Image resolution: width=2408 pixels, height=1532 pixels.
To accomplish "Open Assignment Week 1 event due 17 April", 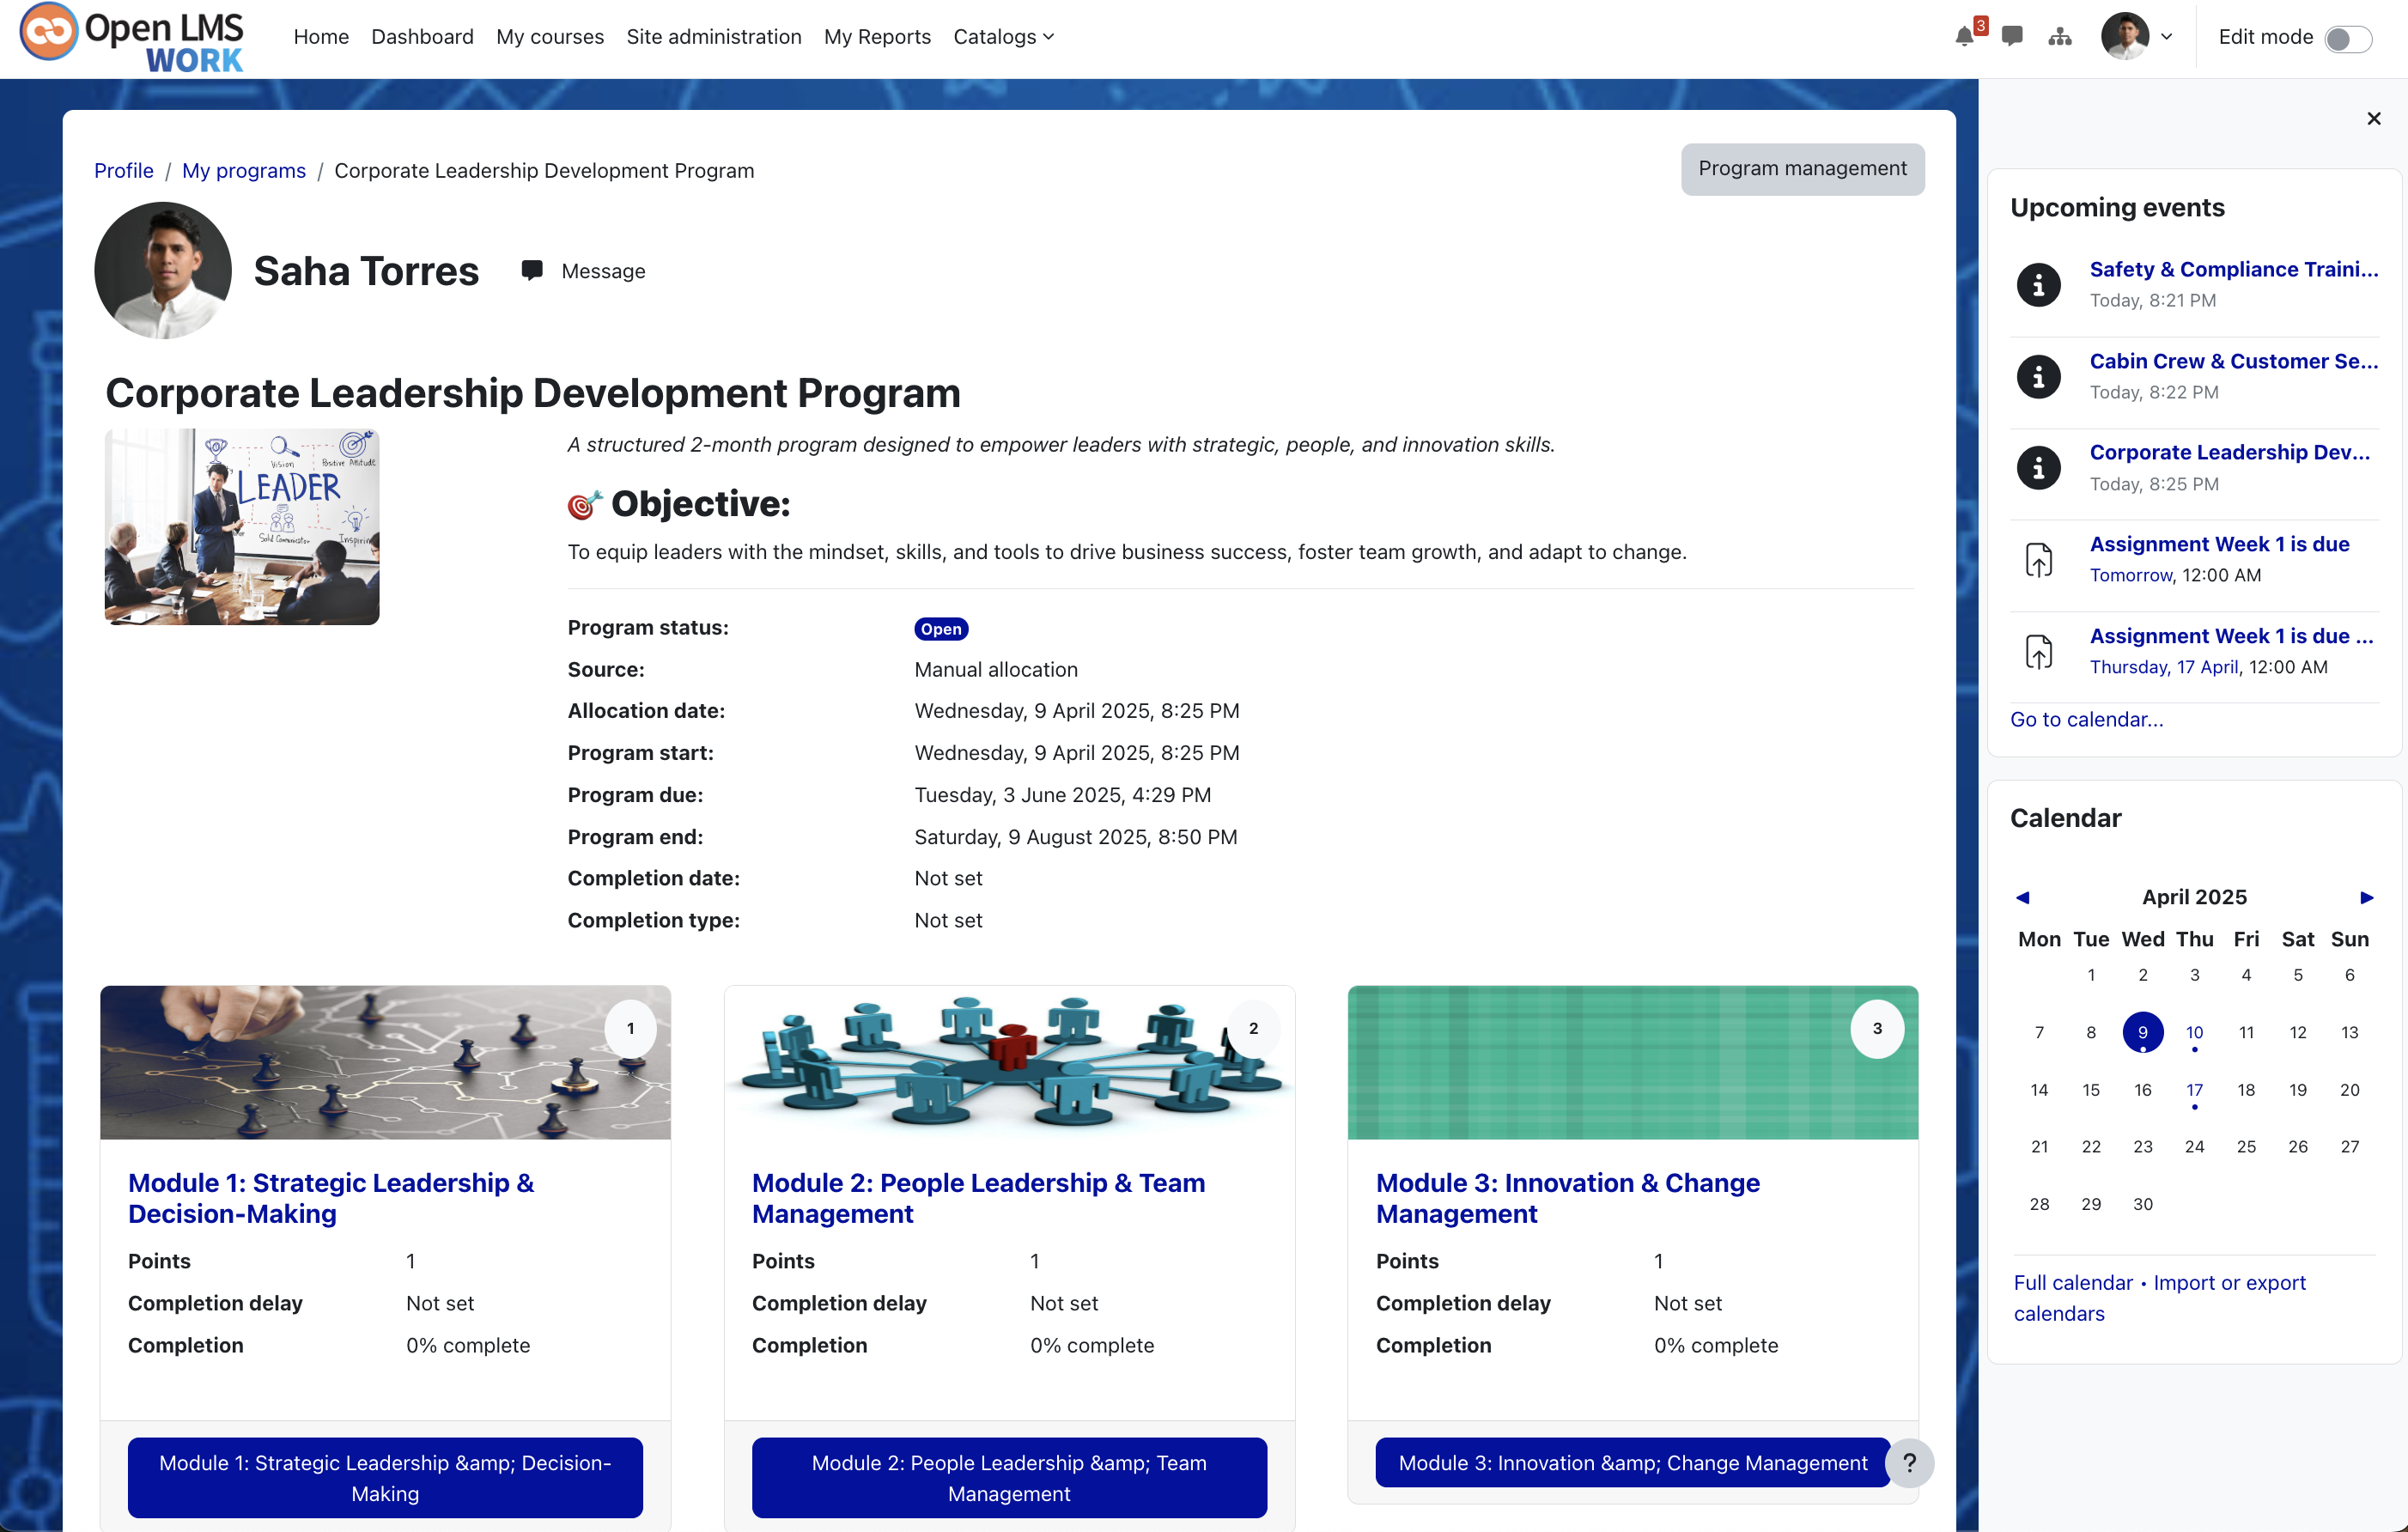I will [x=2231, y=636].
